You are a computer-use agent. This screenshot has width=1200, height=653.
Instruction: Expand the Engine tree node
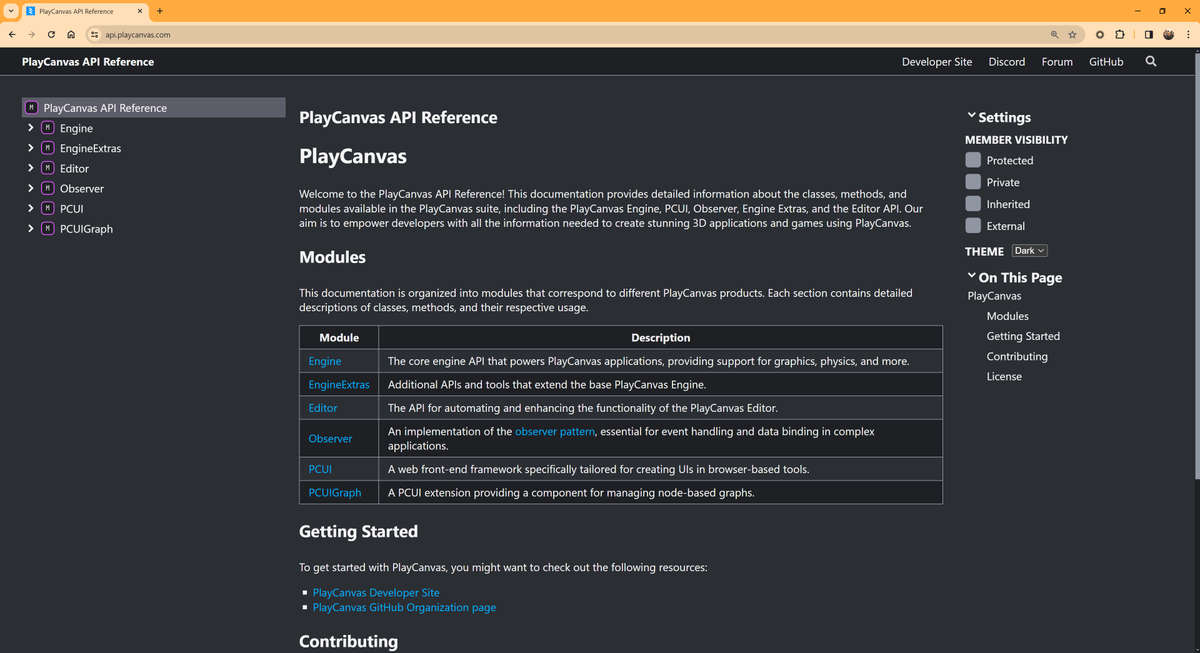coord(32,128)
